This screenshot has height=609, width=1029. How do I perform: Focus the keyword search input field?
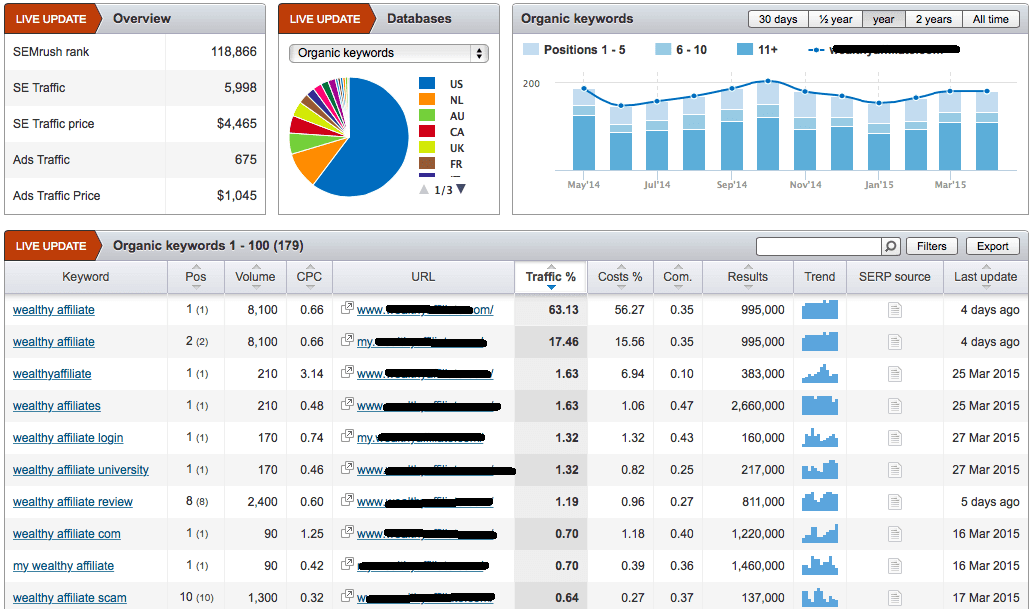coord(818,246)
